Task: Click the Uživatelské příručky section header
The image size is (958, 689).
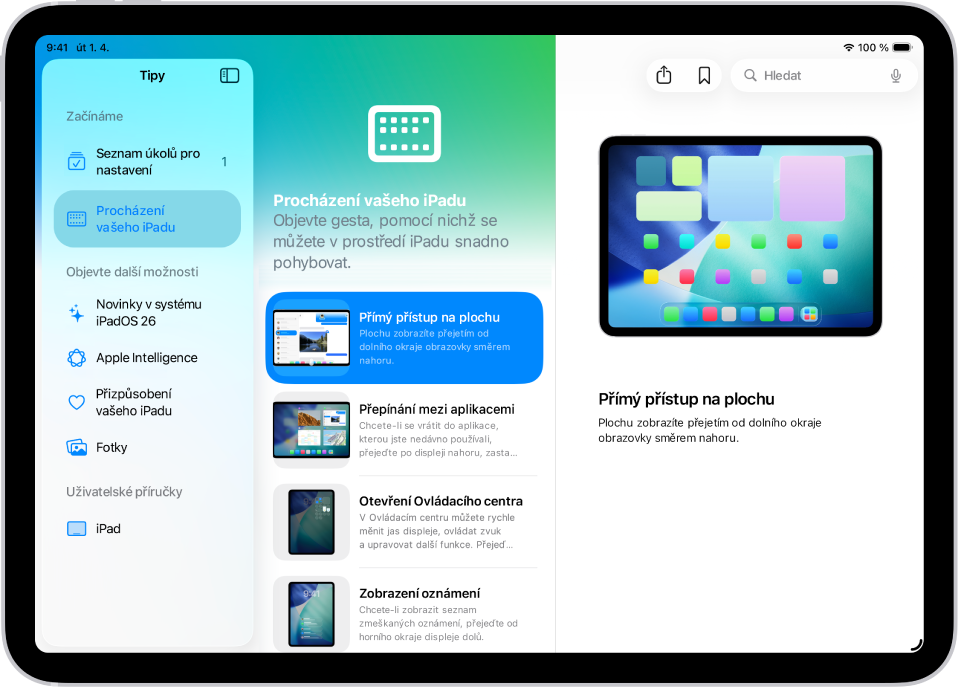Action: (124, 492)
